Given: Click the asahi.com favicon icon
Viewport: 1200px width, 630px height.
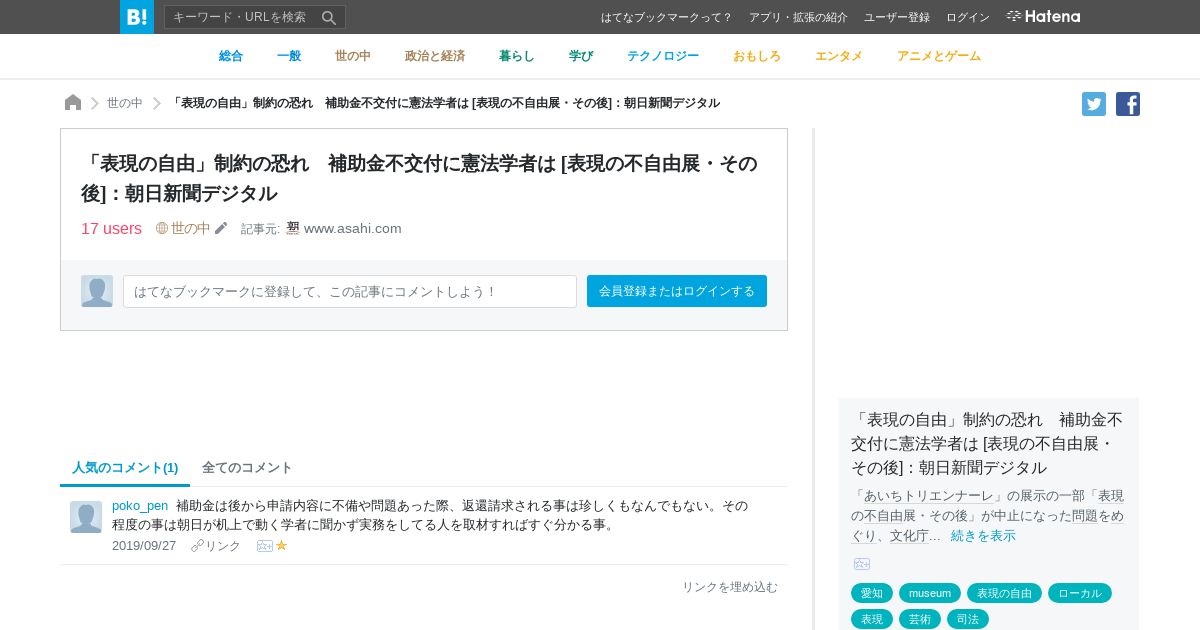Looking at the screenshot, I should click(293, 228).
